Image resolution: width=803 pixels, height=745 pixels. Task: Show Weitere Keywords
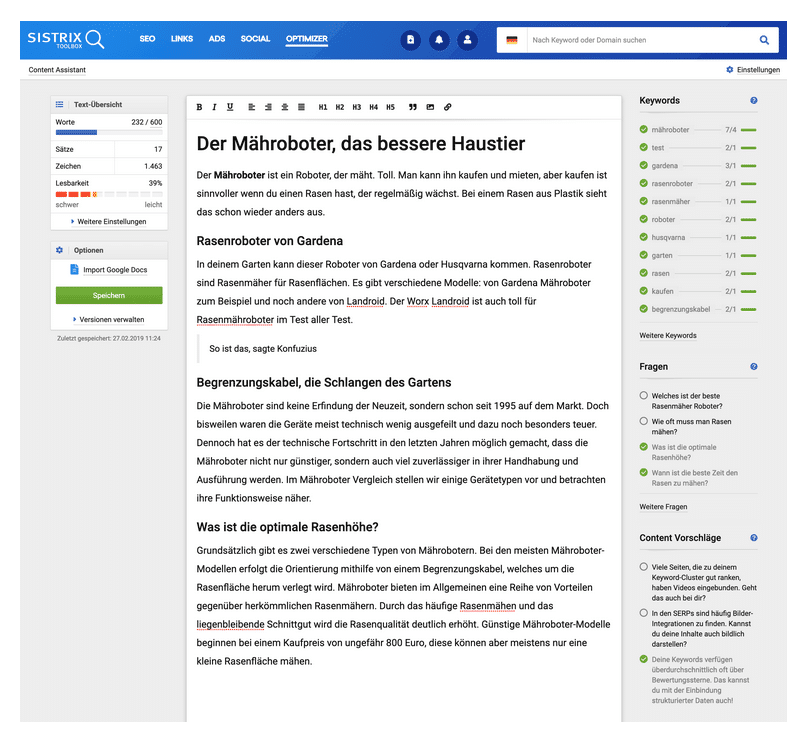(x=668, y=335)
